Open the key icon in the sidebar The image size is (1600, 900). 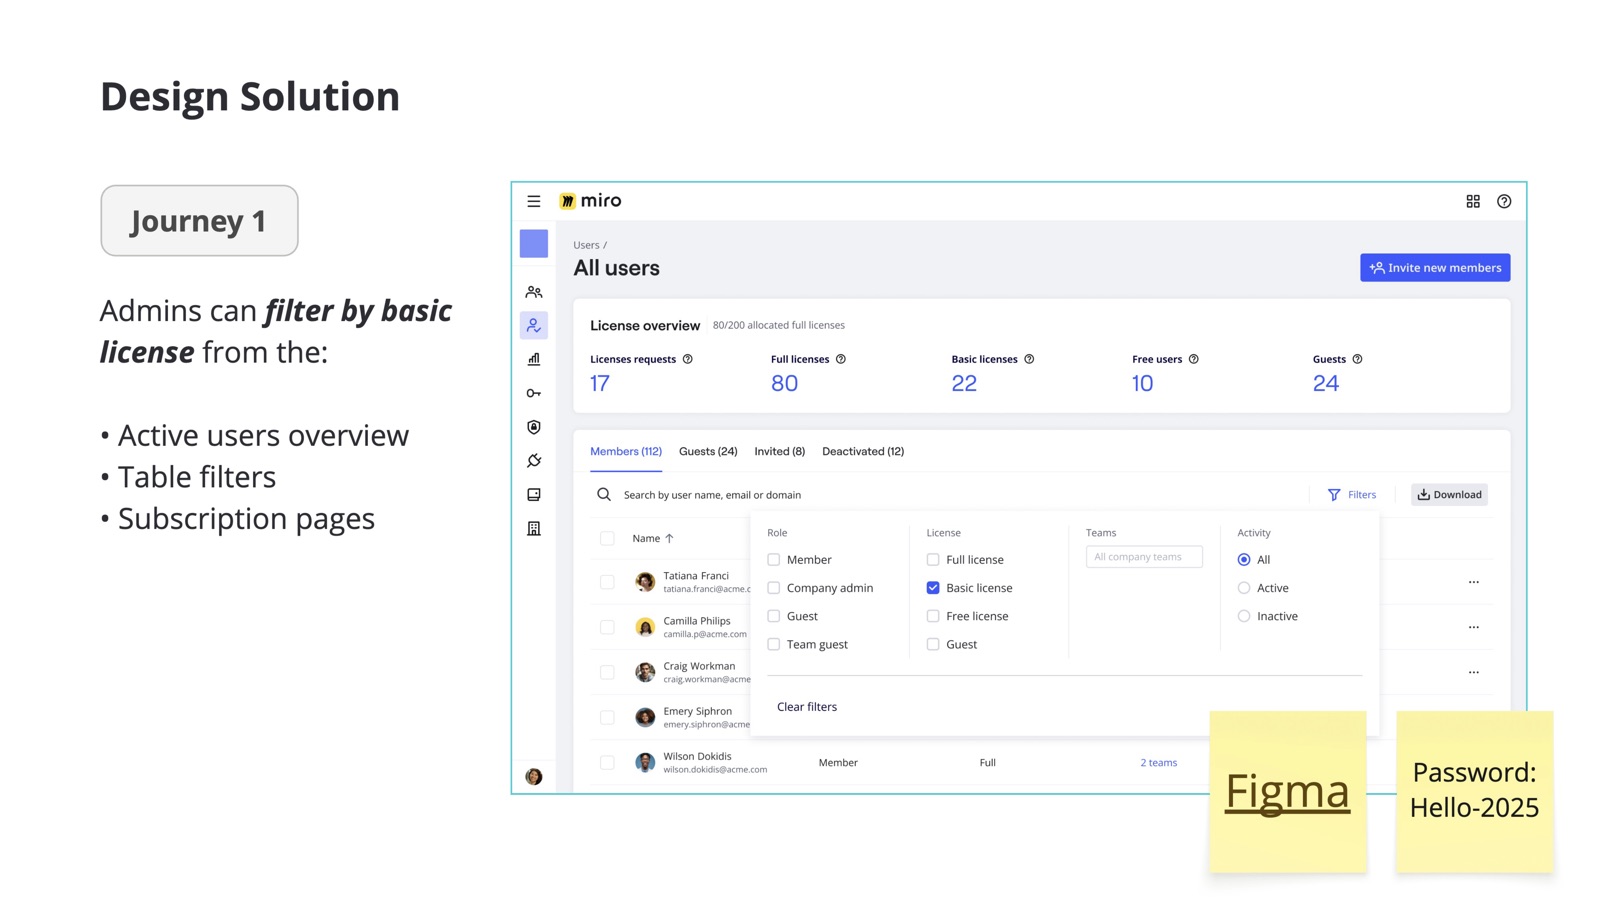click(x=534, y=393)
